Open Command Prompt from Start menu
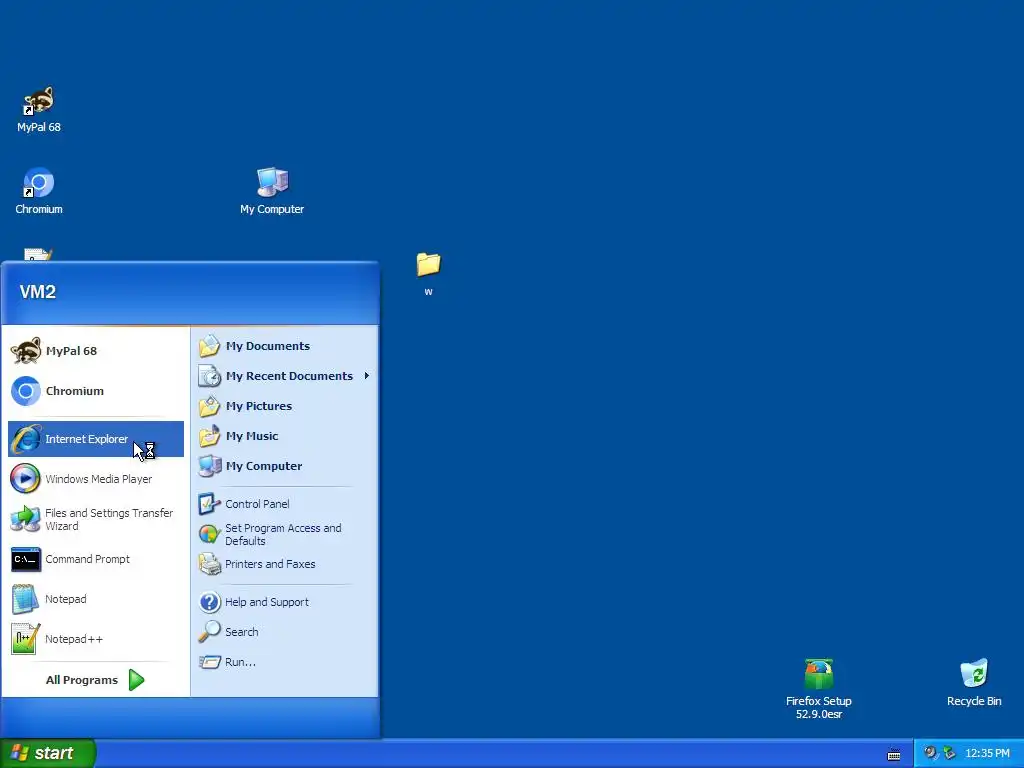The height and width of the screenshot is (768, 1024). [96, 559]
